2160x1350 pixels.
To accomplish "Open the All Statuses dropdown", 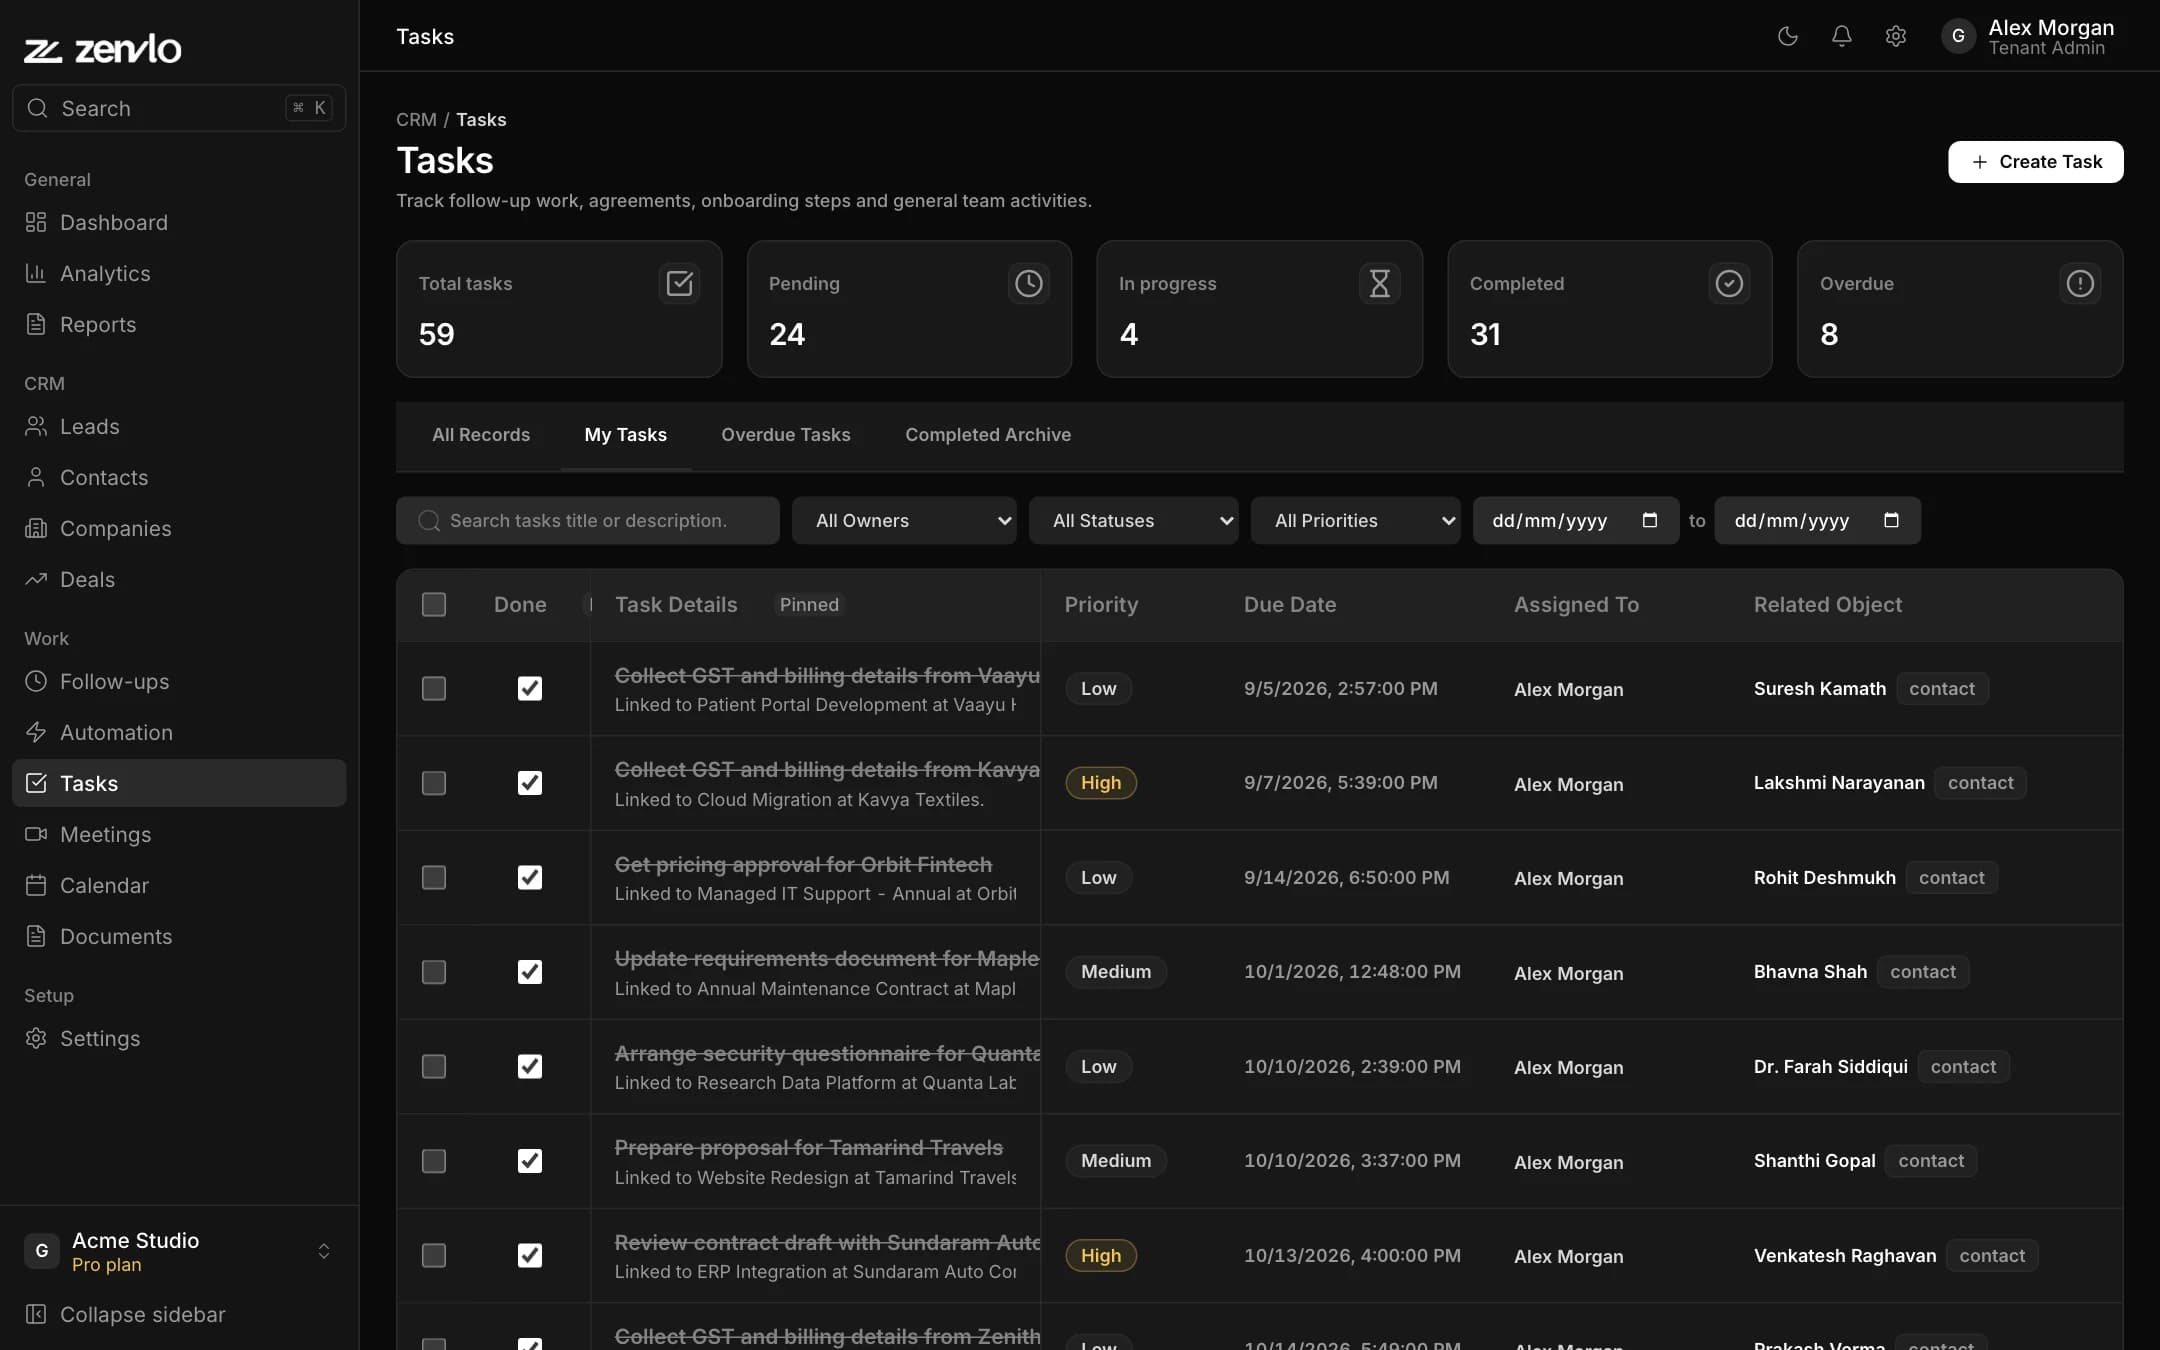I will [1133, 520].
